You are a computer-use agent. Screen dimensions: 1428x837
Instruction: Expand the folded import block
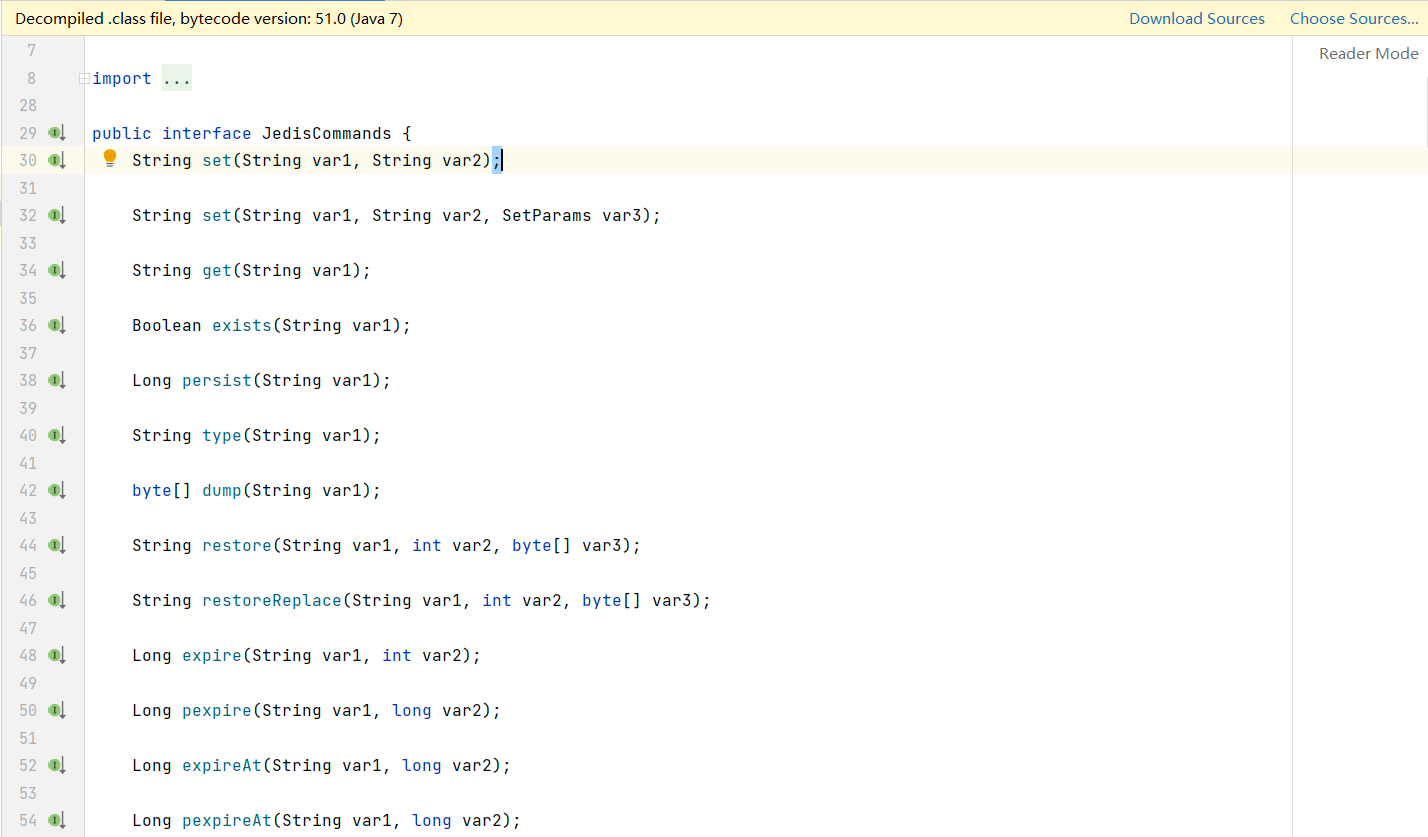click(85, 78)
